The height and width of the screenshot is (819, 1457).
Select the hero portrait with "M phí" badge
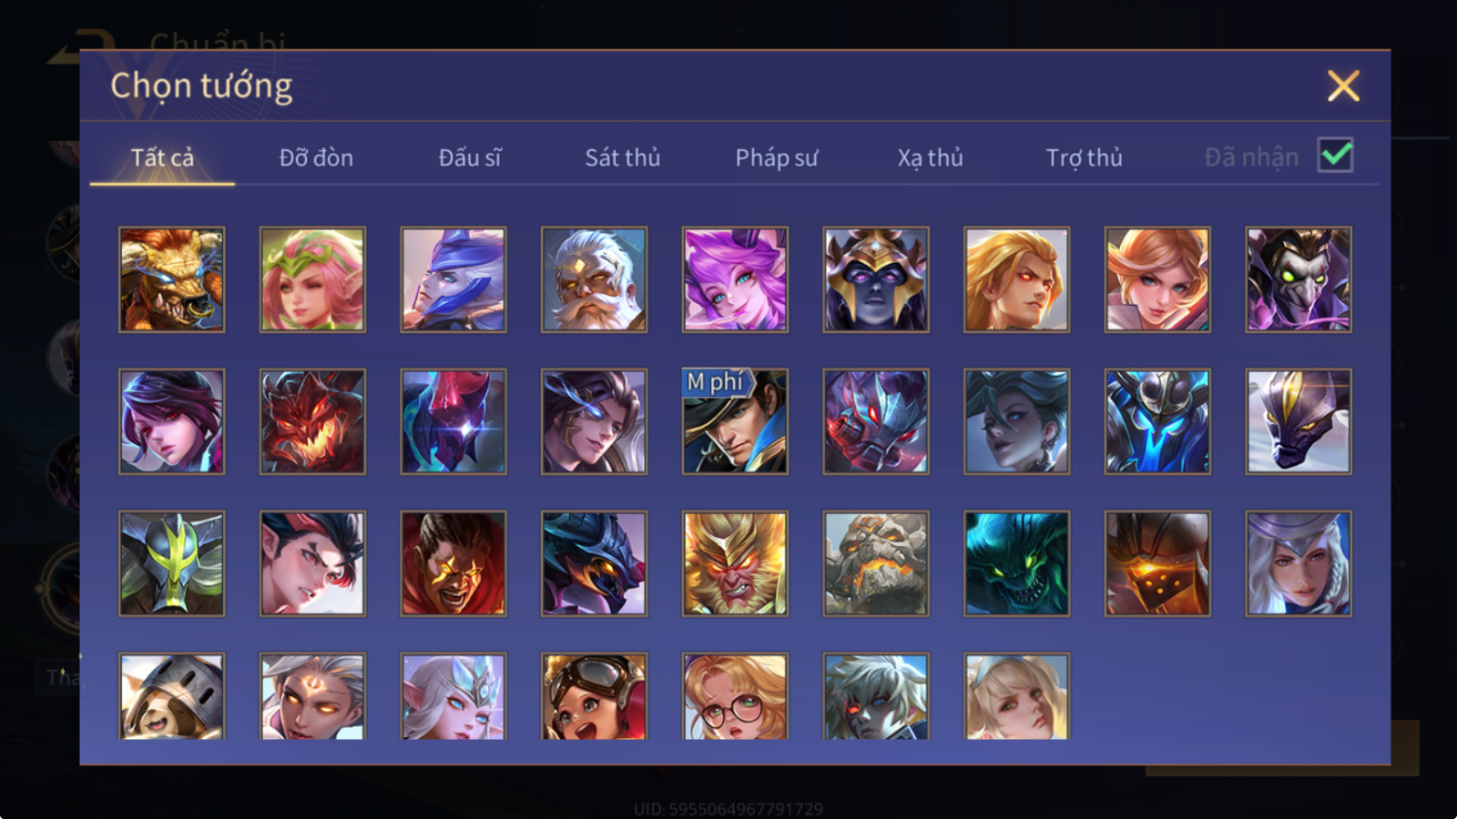[735, 421]
